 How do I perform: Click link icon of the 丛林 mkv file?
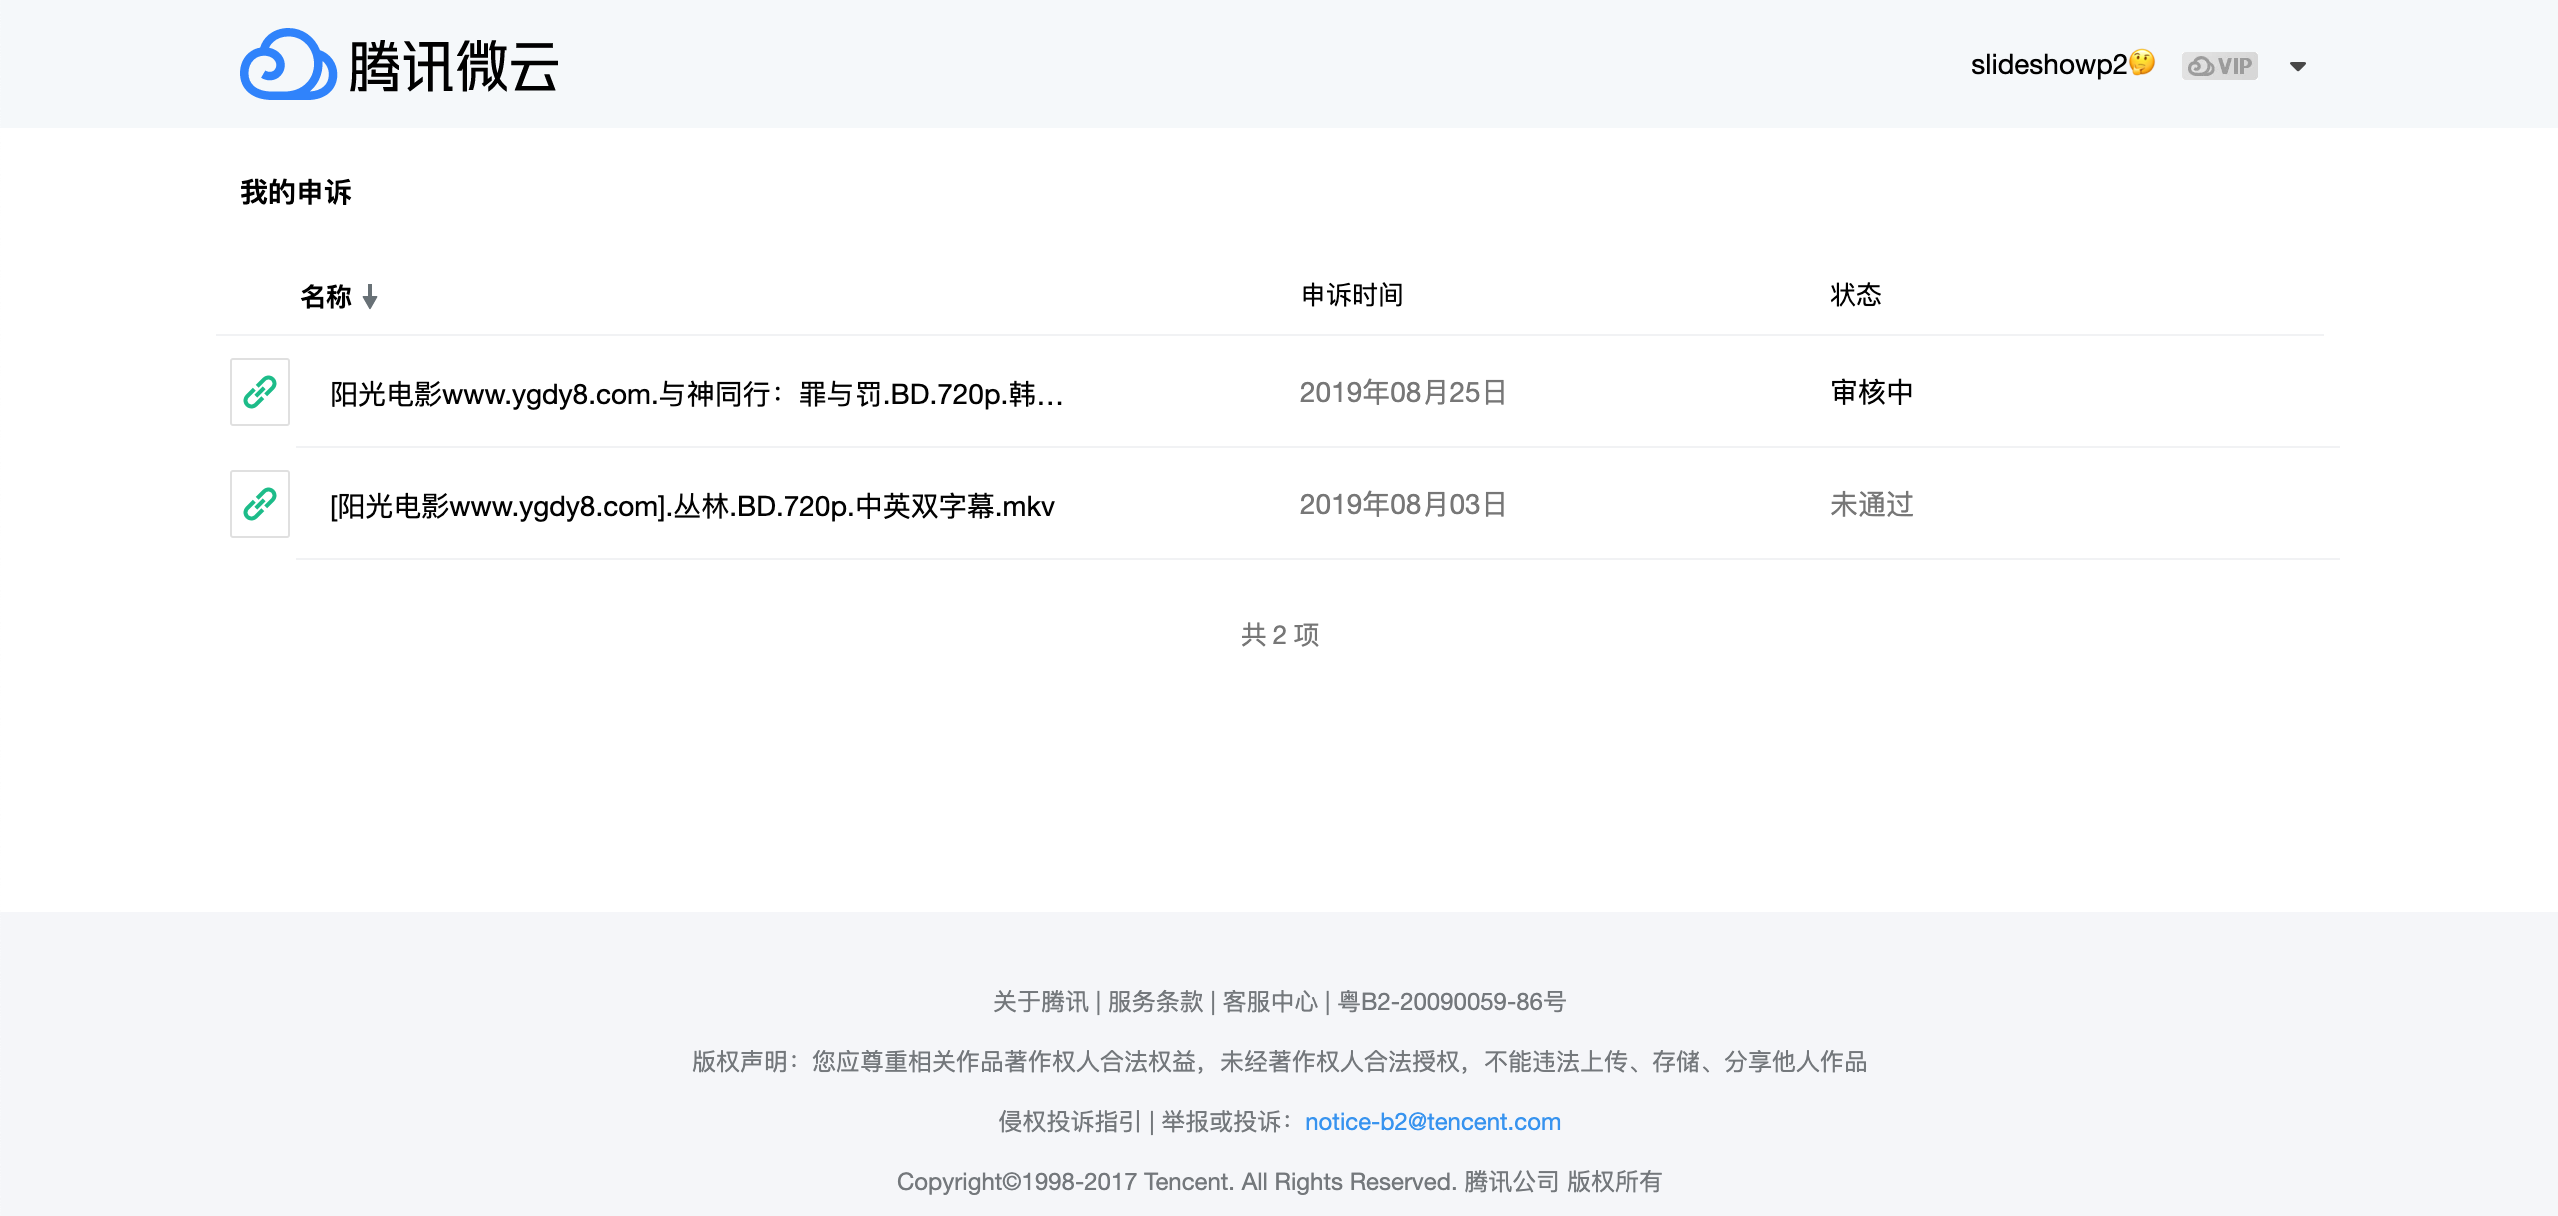coord(260,504)
